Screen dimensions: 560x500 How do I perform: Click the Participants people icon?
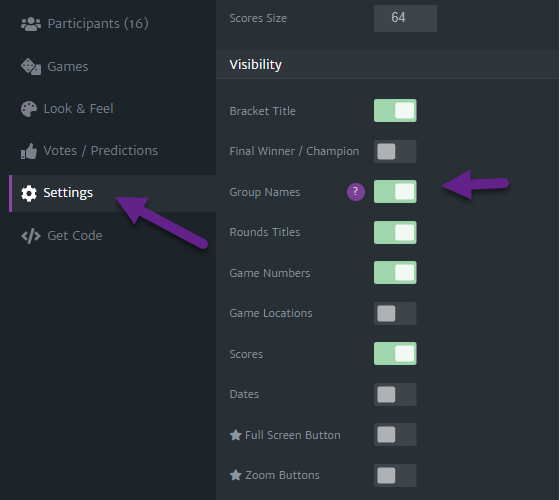tap(31, 24)
